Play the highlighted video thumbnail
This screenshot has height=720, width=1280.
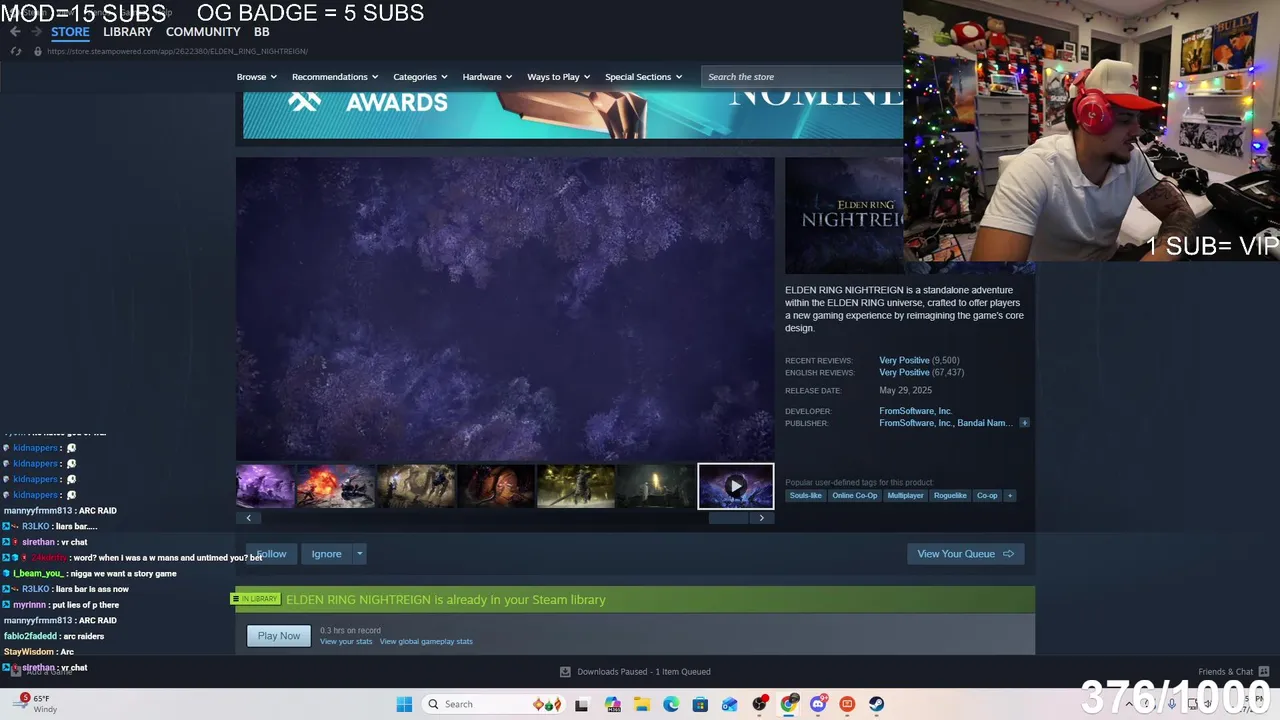coord(736,487)
